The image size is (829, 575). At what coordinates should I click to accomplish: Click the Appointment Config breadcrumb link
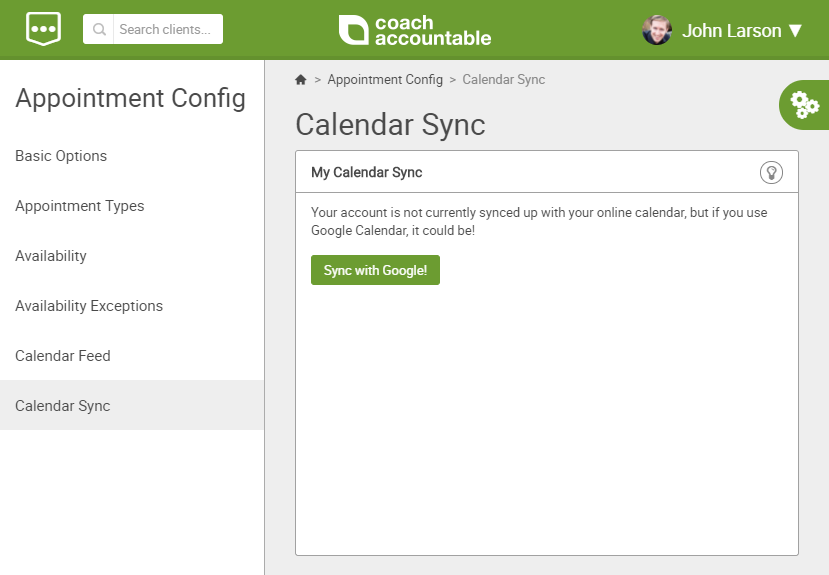[385, 79]
